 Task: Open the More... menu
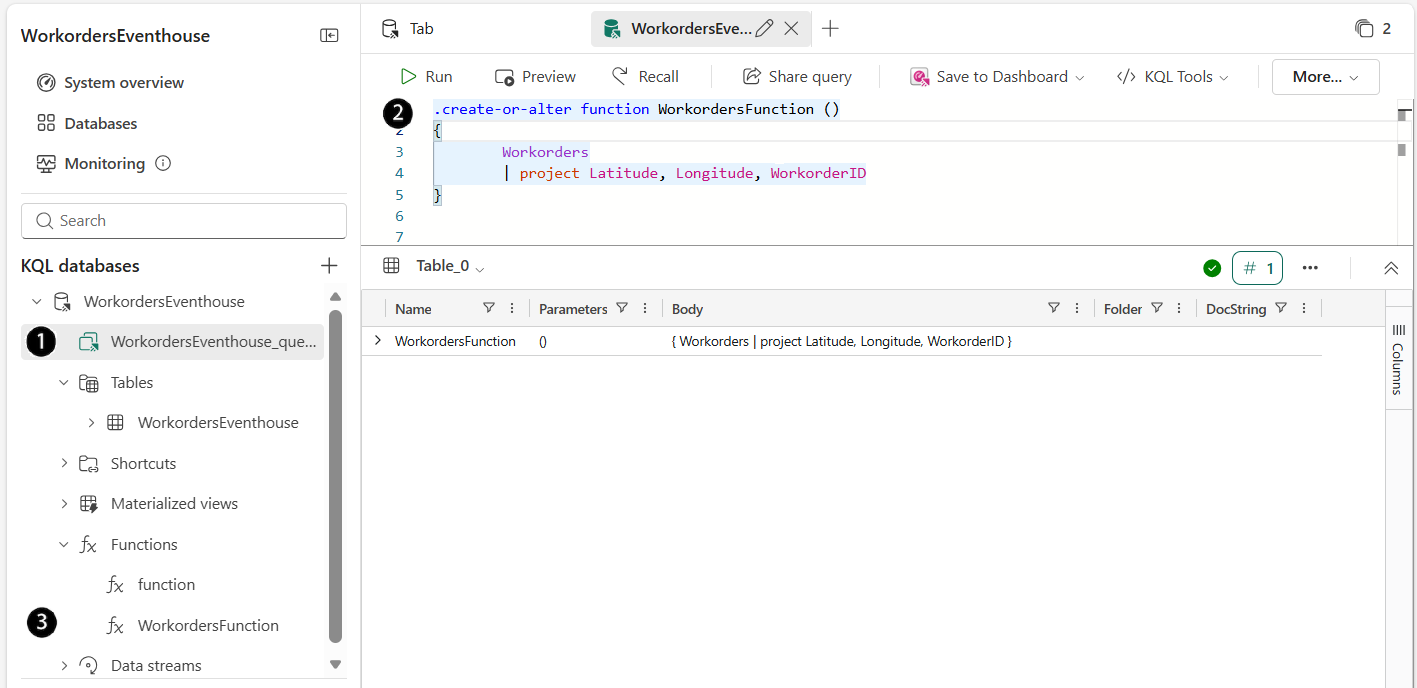(x=1325, y=76)
